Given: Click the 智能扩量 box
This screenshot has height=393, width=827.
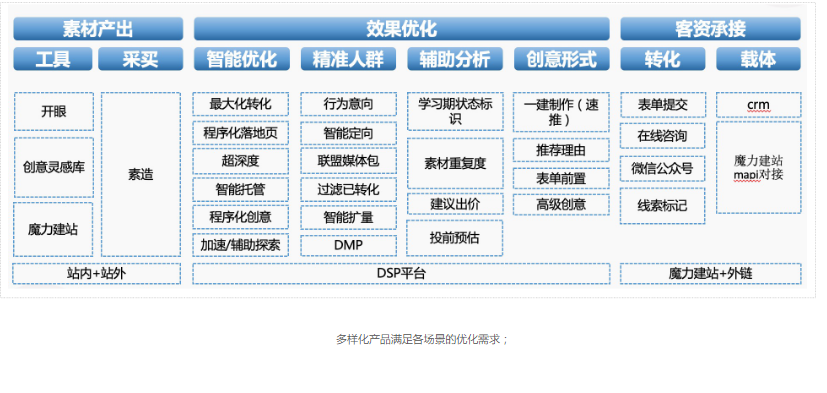Looking at the screenshot, I should [x=349, y=217].
